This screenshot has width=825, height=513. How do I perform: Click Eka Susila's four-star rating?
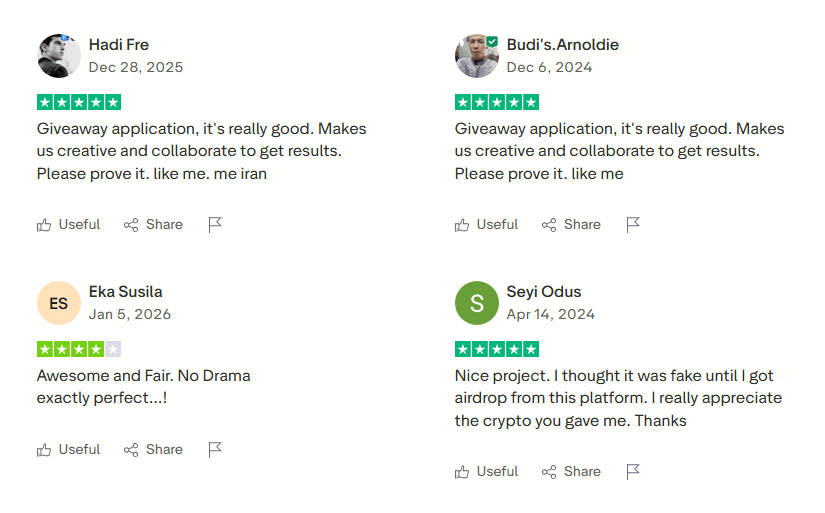click(x=79, y=349)
